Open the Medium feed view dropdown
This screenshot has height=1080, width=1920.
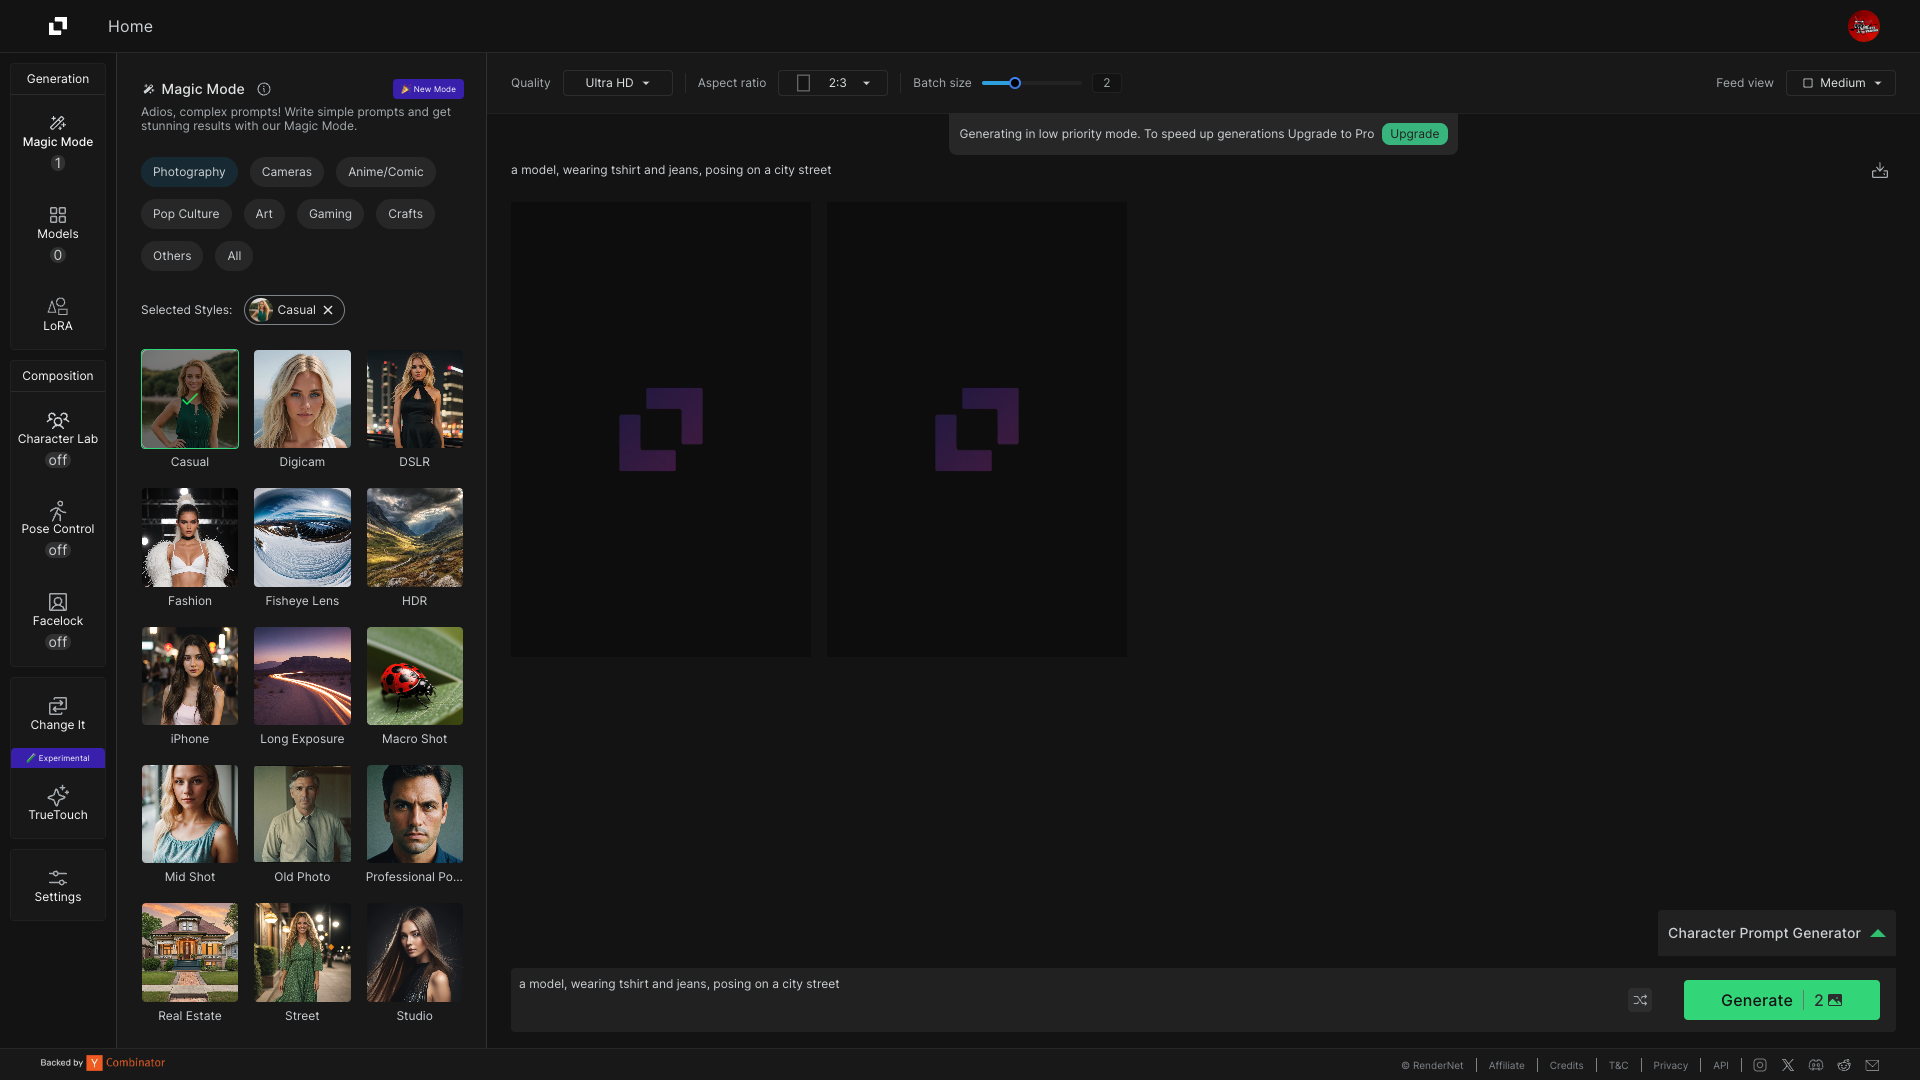1840,83
